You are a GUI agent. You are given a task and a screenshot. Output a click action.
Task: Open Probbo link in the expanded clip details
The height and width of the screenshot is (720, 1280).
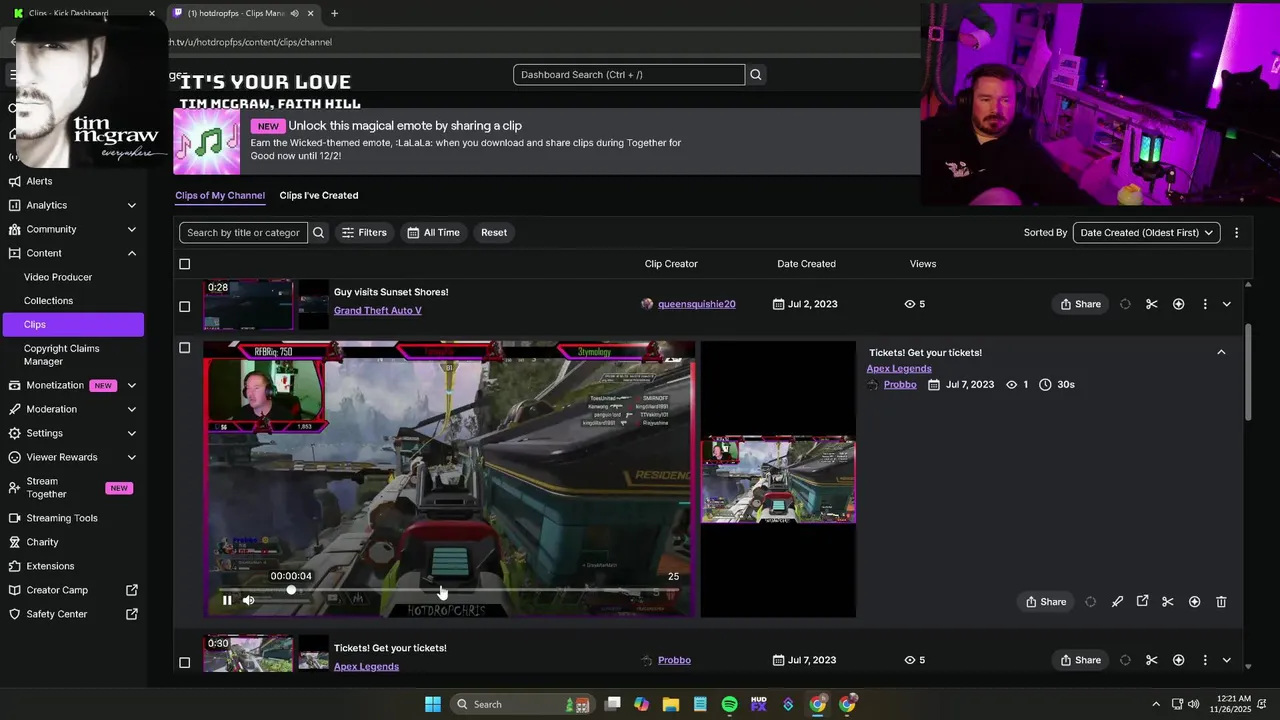coord(900,384)
